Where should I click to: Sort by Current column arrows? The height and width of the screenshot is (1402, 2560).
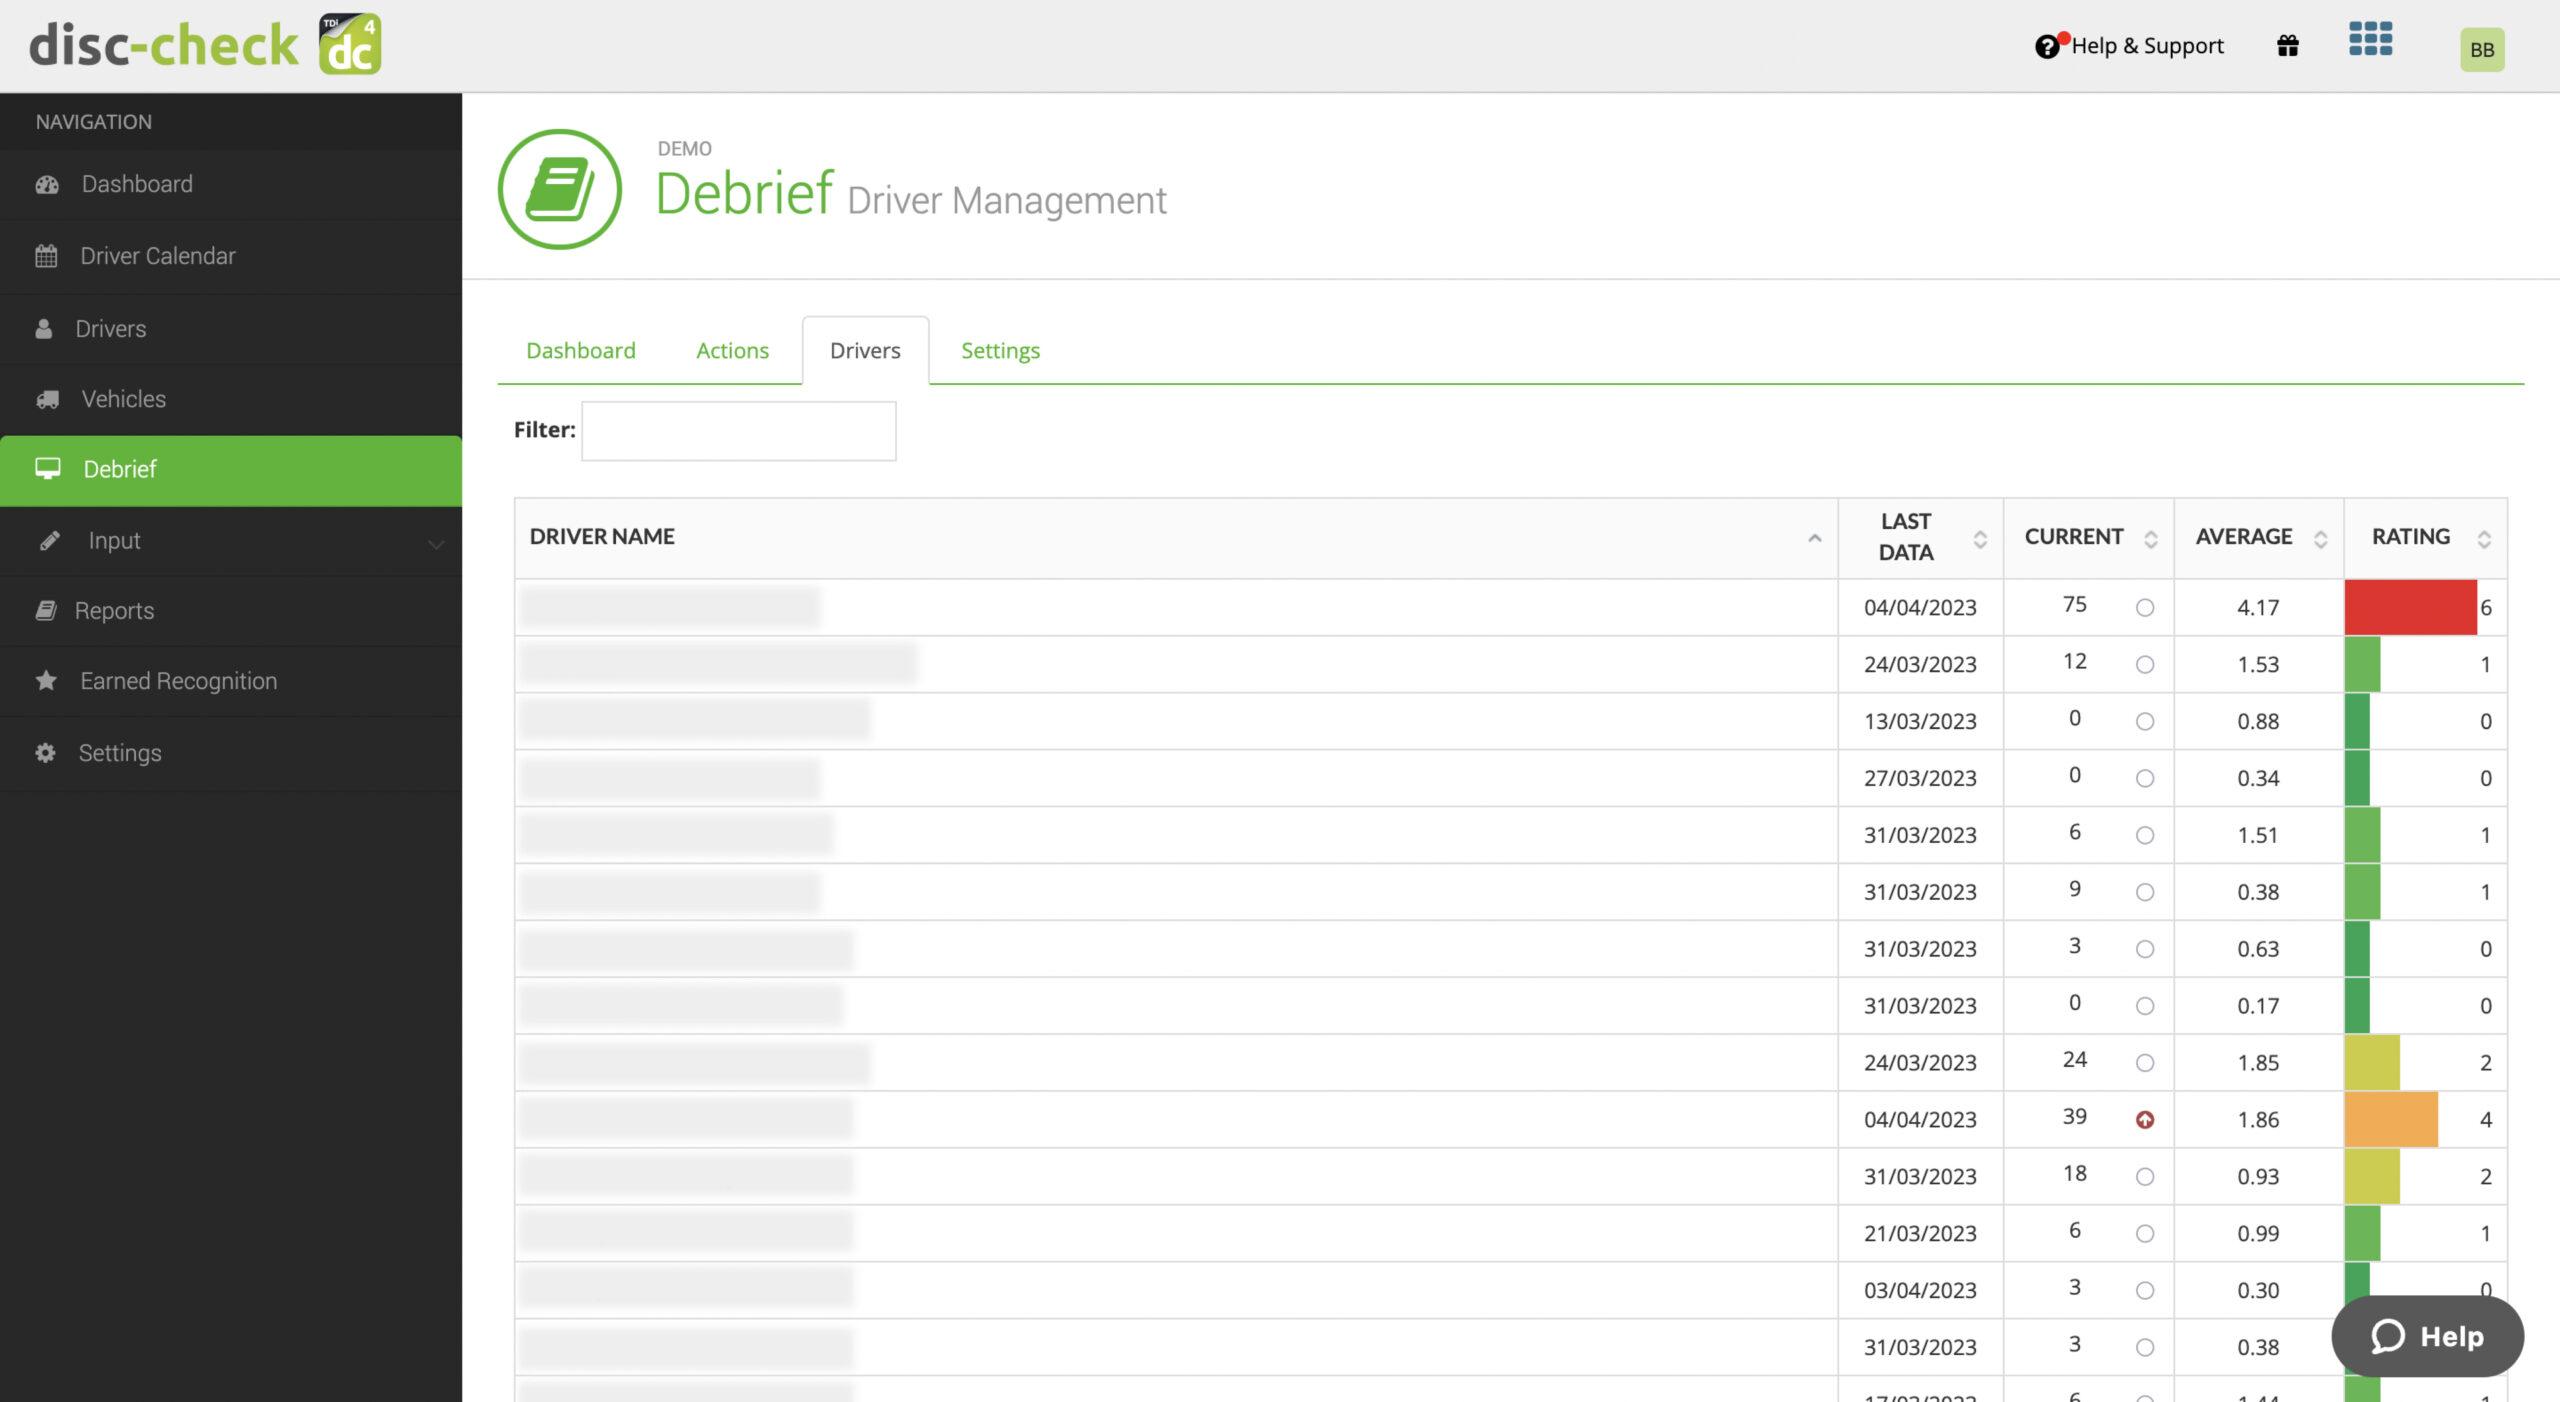pyautogui.click(x=2150, y=539)
